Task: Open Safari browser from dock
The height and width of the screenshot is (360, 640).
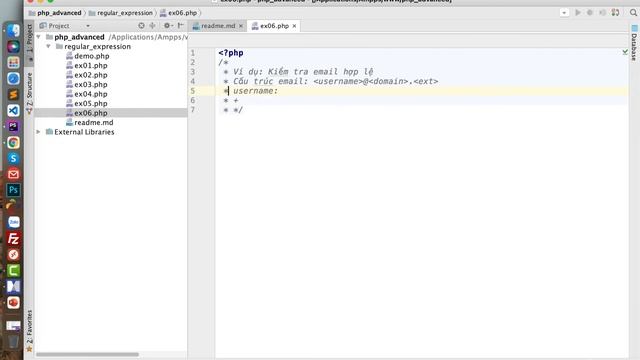Action: [x=13, y=78]
